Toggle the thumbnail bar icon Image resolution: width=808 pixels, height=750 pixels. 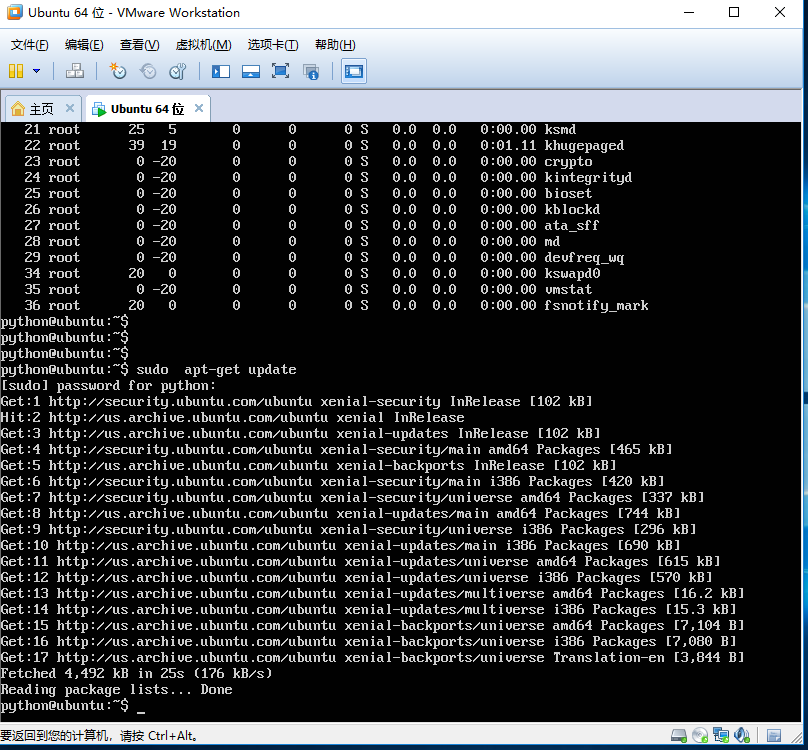pos(251,71)
